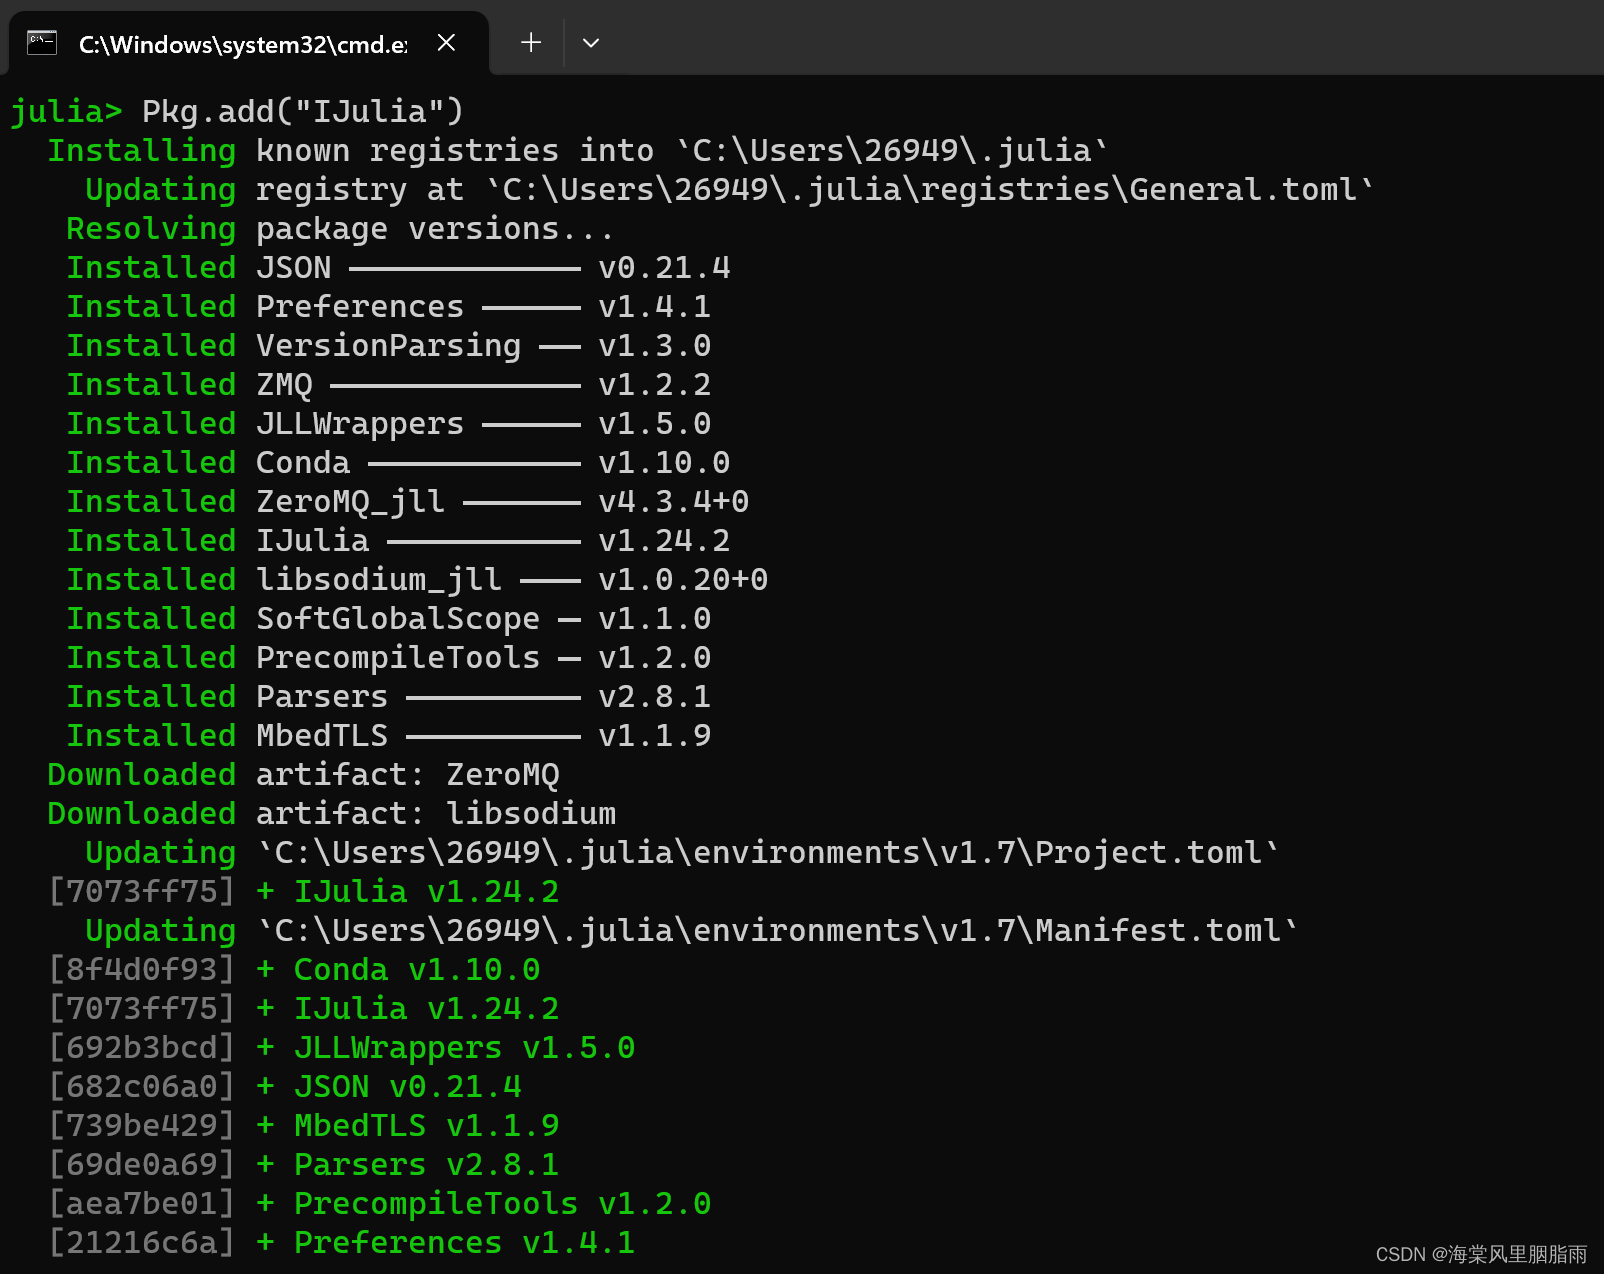
Task: Select the Installed ZMQ v1.2.2 entry
Action: [390, 384]
